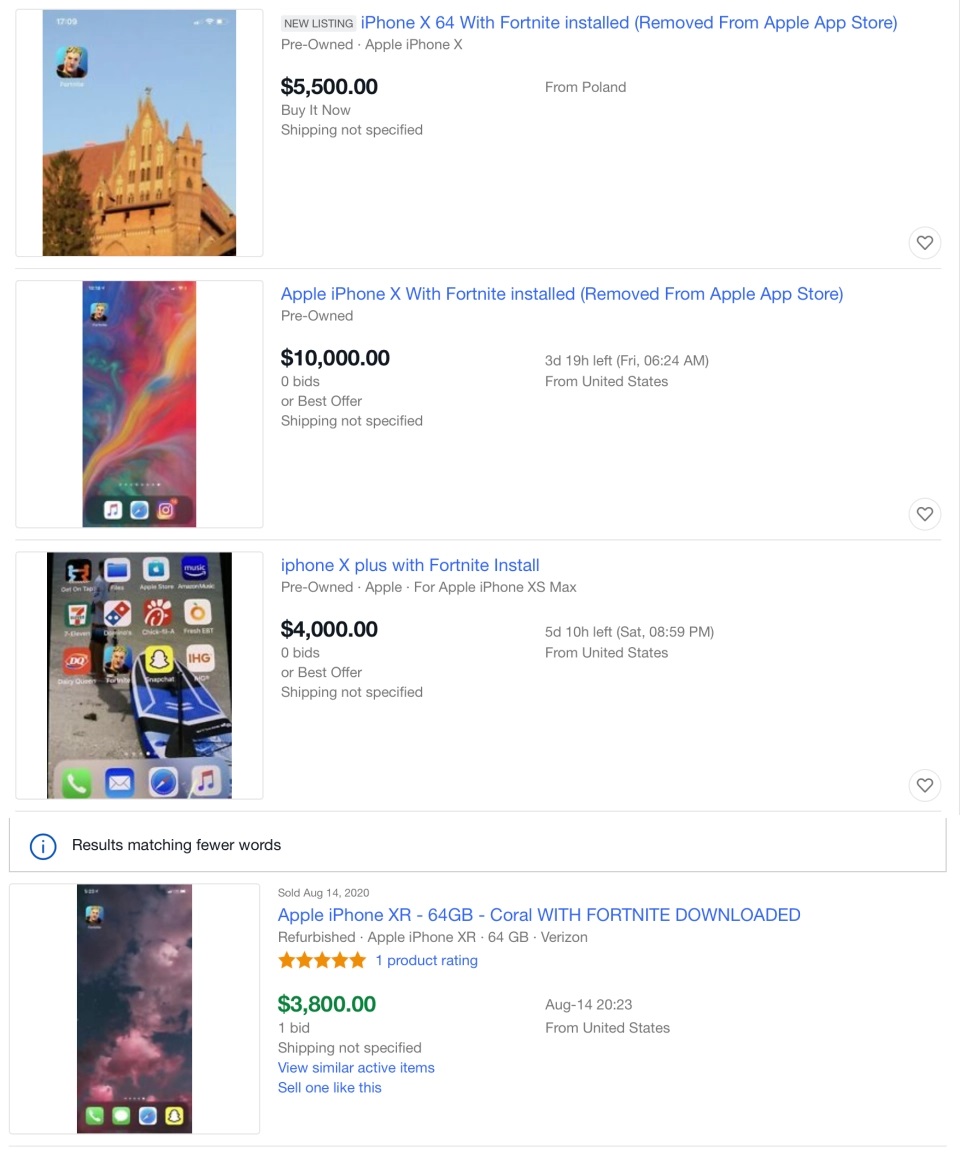Toggle watchlist heart on the $10,000 iPhone X listing

click(924, 513)
